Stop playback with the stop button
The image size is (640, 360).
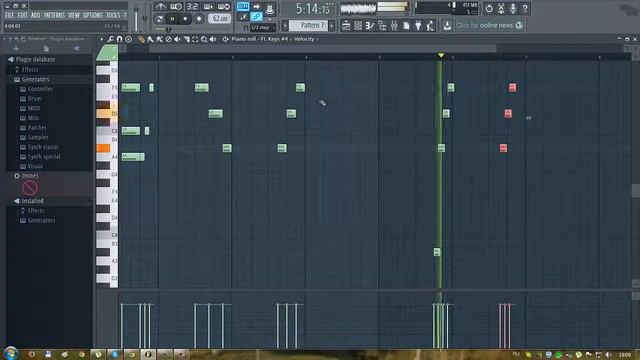coord(186,19)
